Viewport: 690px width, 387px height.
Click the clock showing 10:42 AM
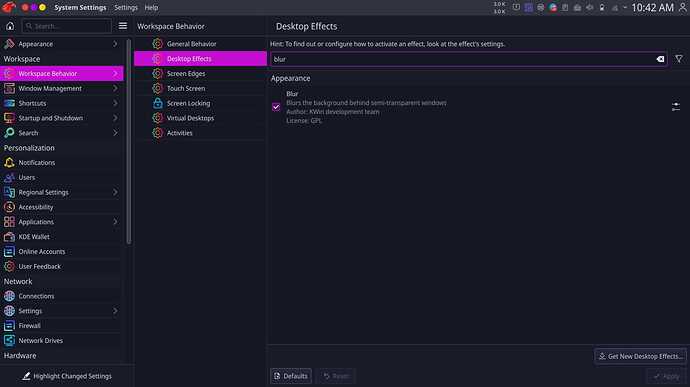click(x=653, y=7)
